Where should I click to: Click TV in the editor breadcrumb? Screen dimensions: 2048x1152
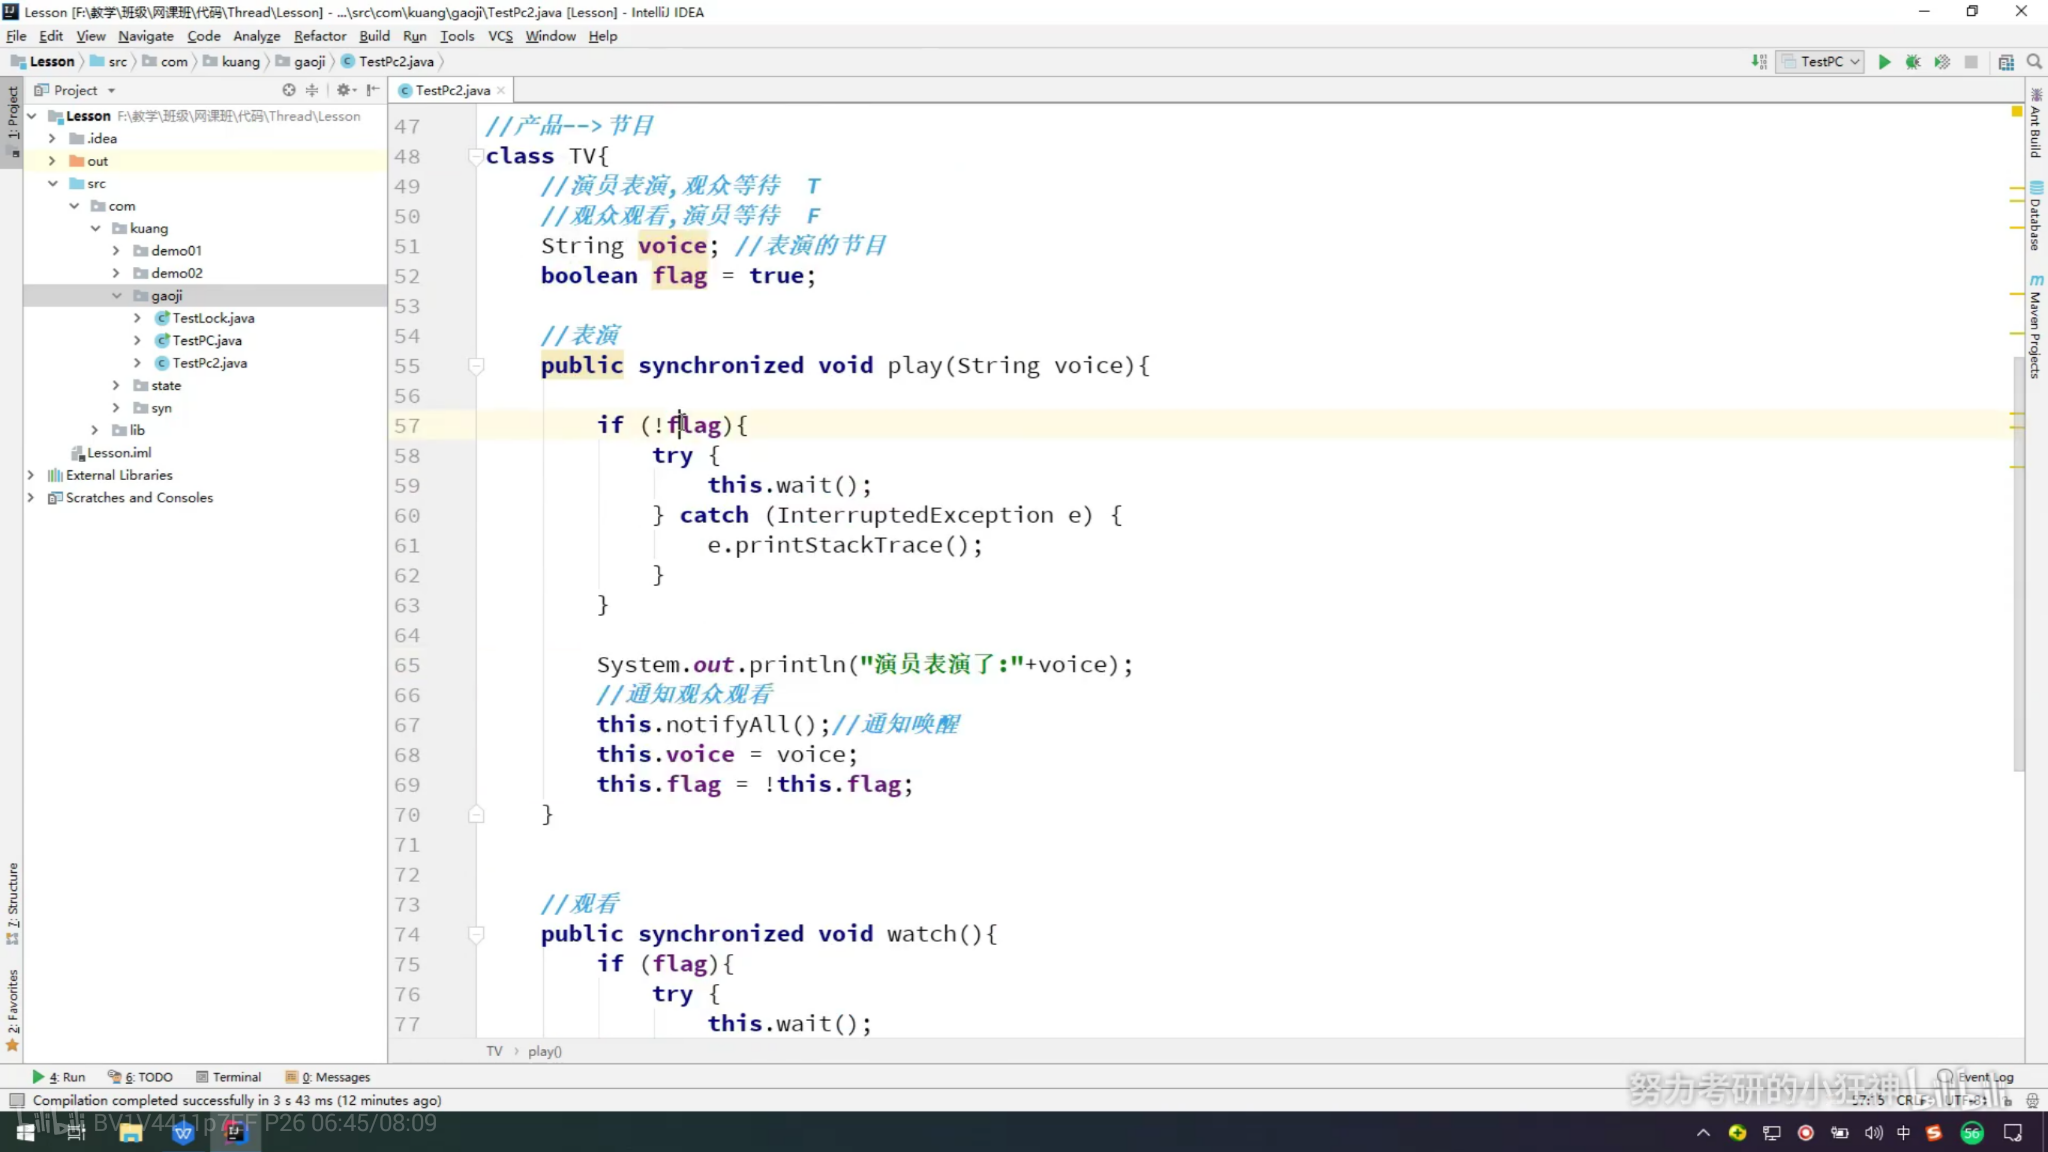494,1051
